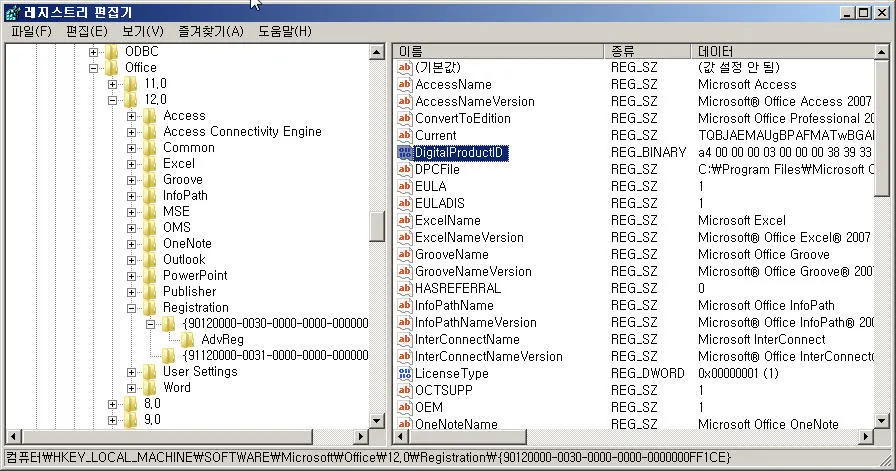
Task: Click the string value icon for AccessName
Action: point(404,84)
